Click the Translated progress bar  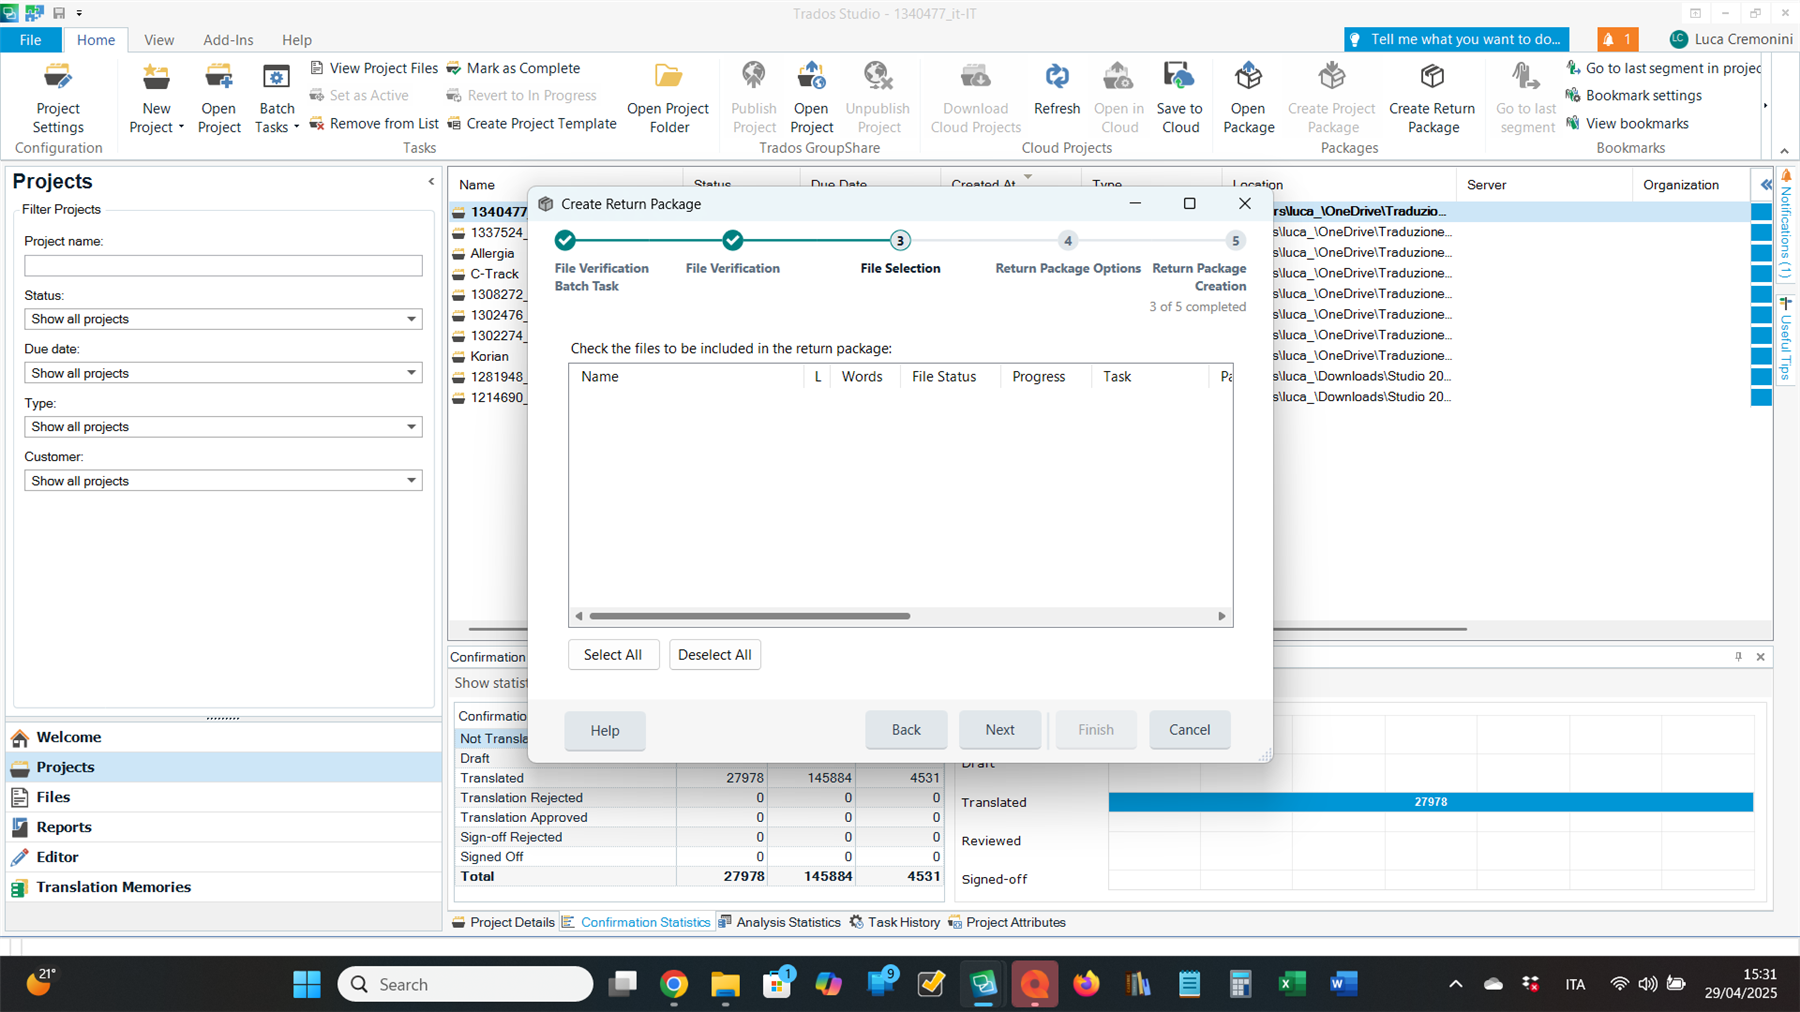[1430, 801]
